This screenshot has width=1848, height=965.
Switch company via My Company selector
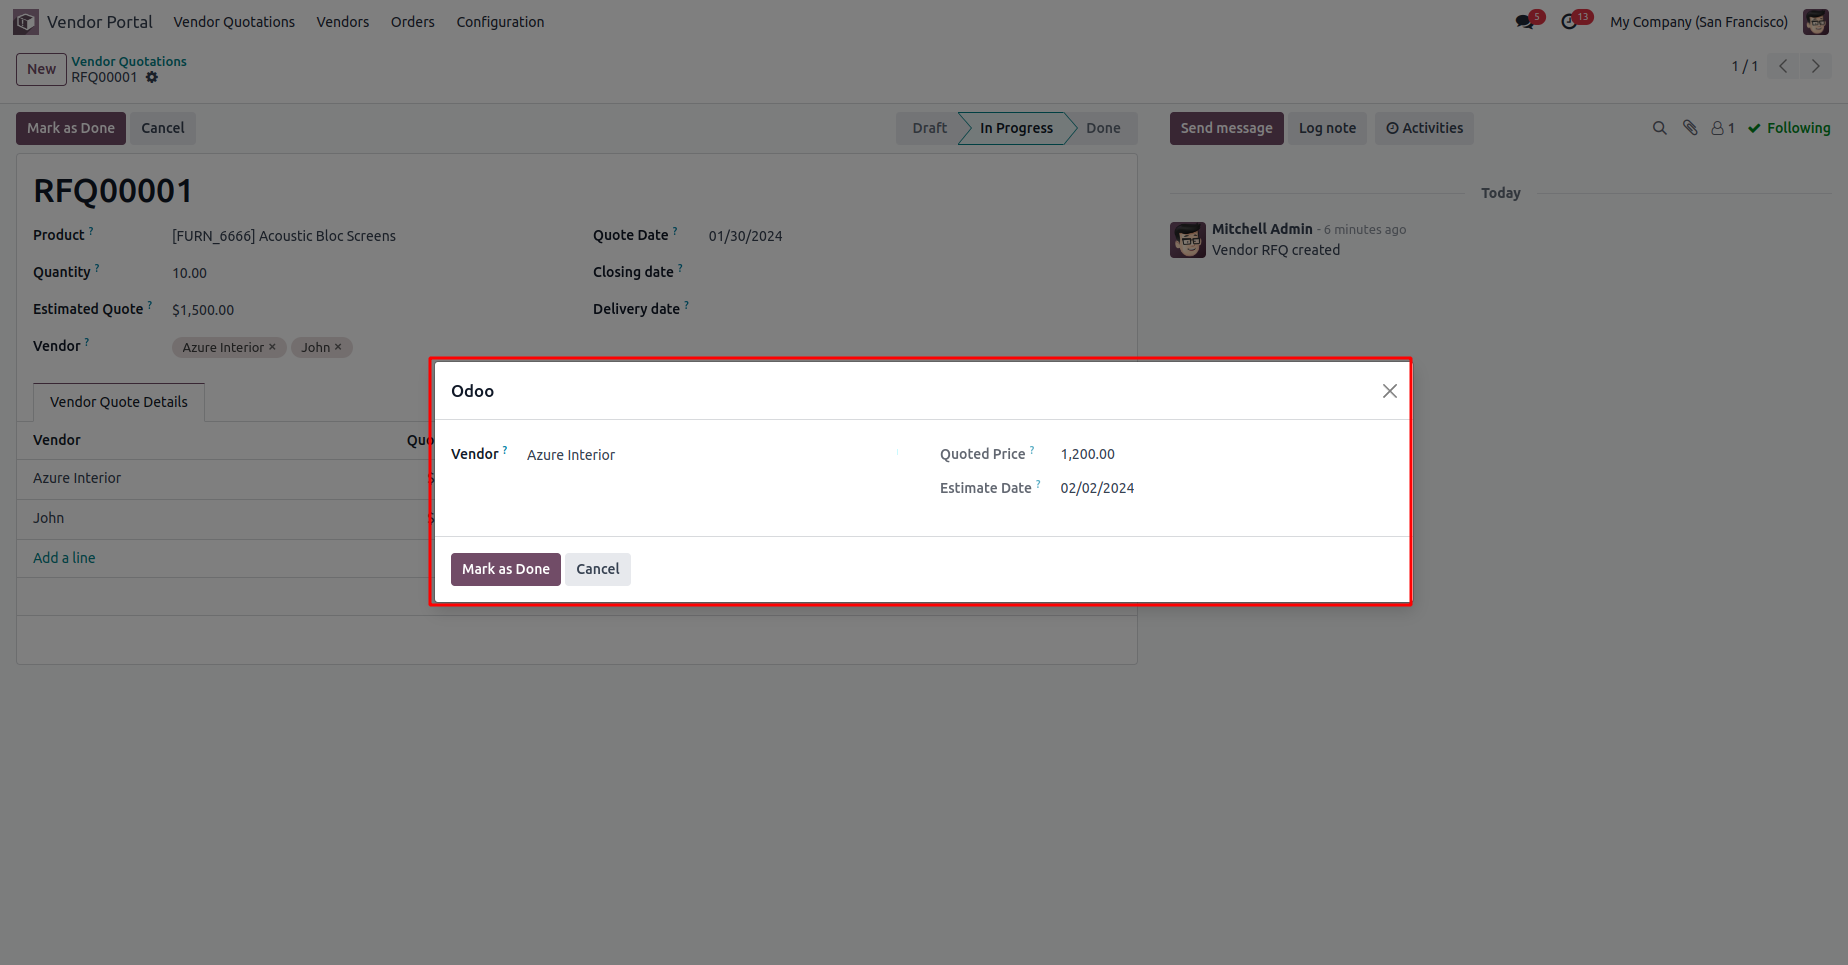[1698, 22]
